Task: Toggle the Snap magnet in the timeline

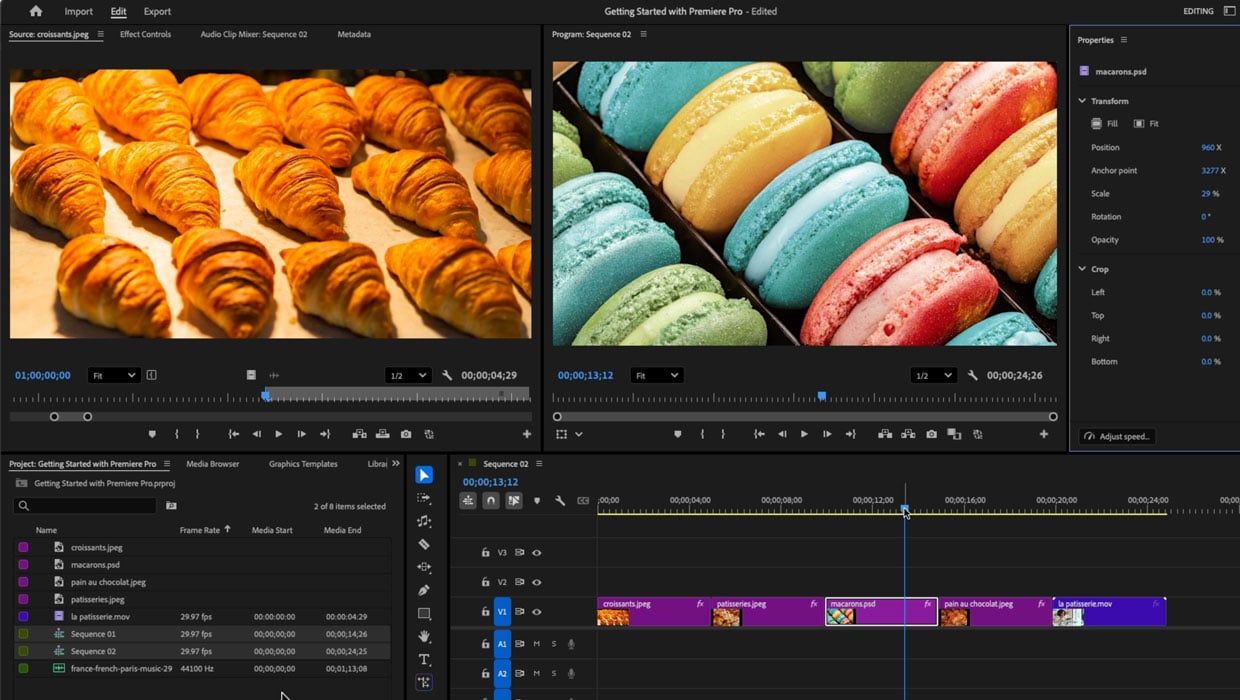Action: tap(492, 501)
